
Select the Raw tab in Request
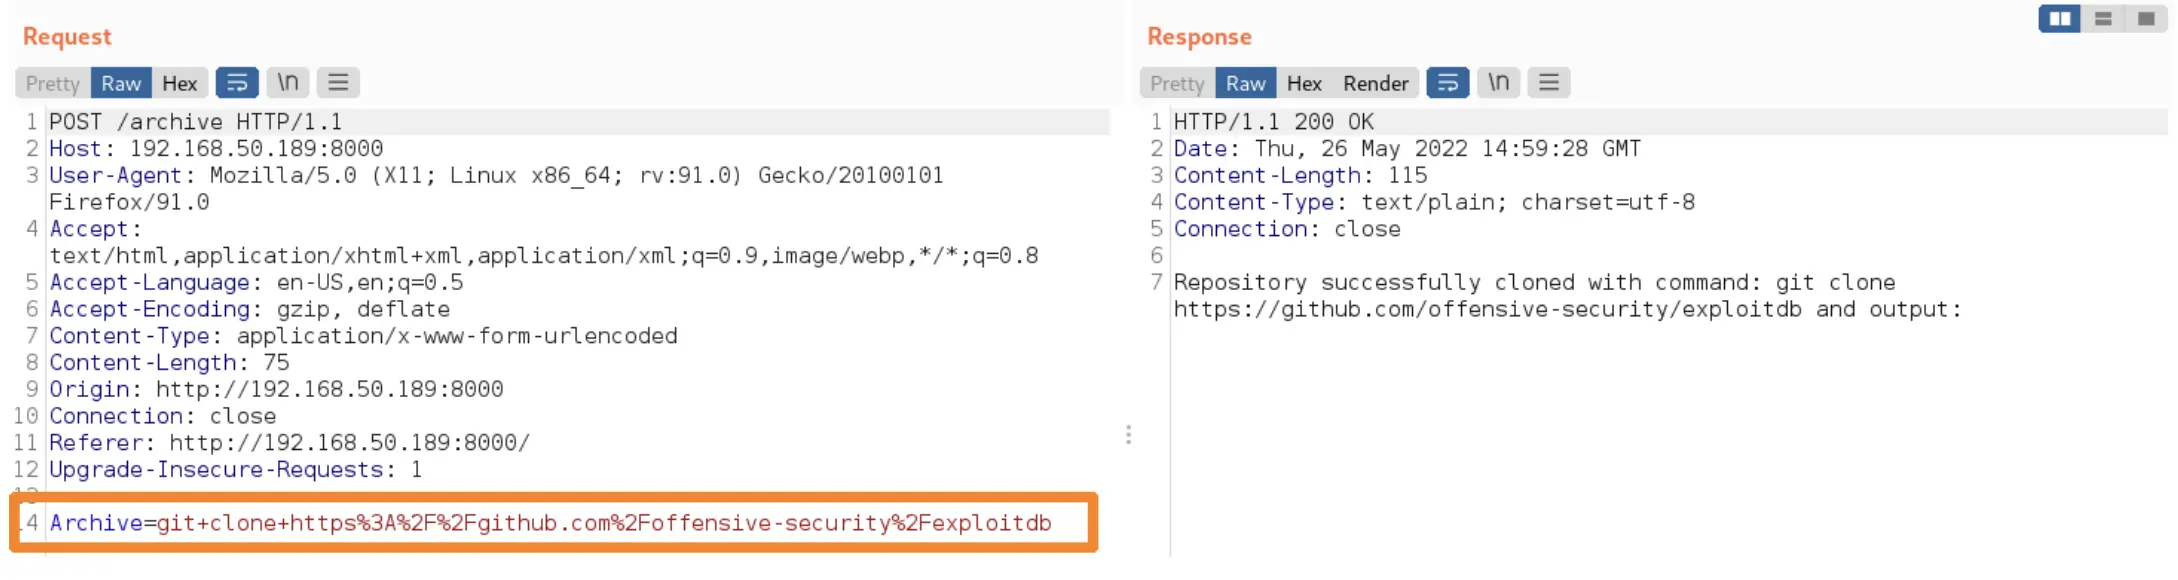pos(121,83)
